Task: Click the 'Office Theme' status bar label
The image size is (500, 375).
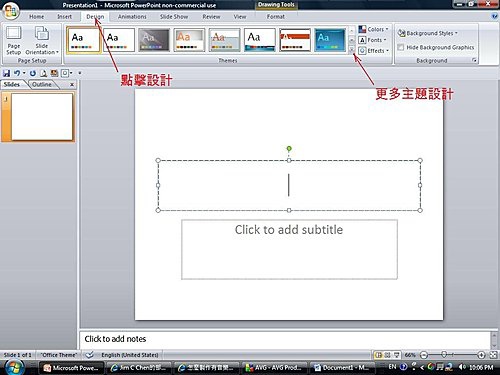Action: tap(58, 355)
